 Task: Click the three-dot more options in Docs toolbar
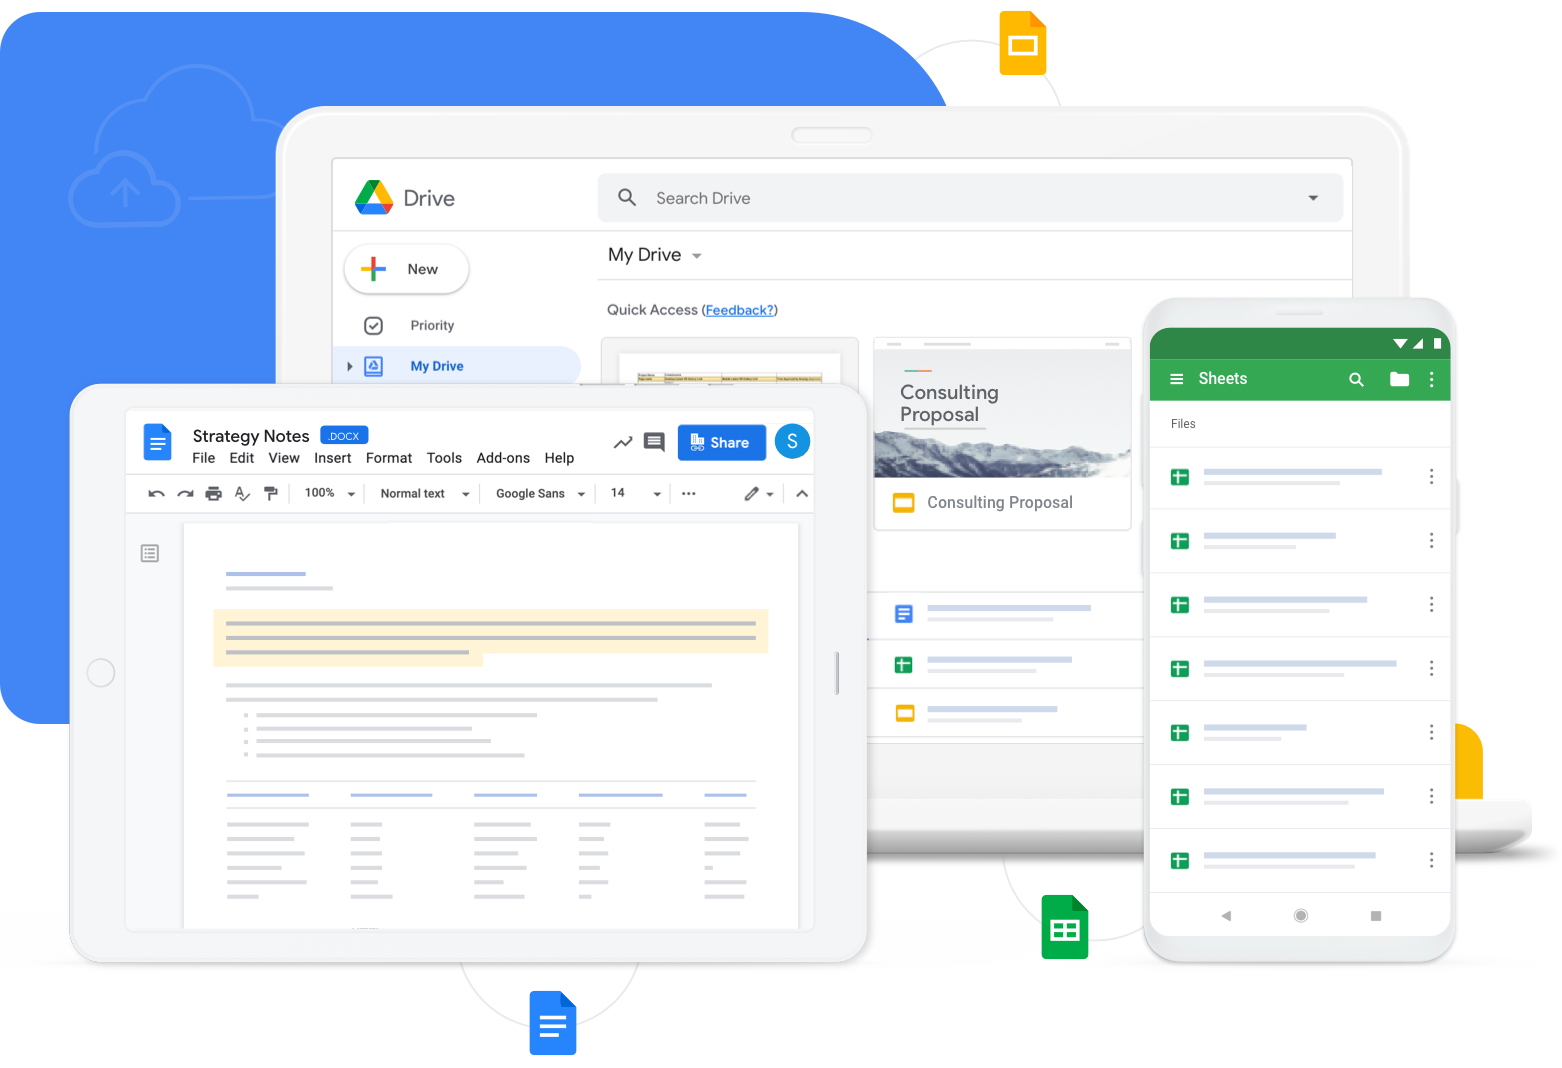pos(689,494)
